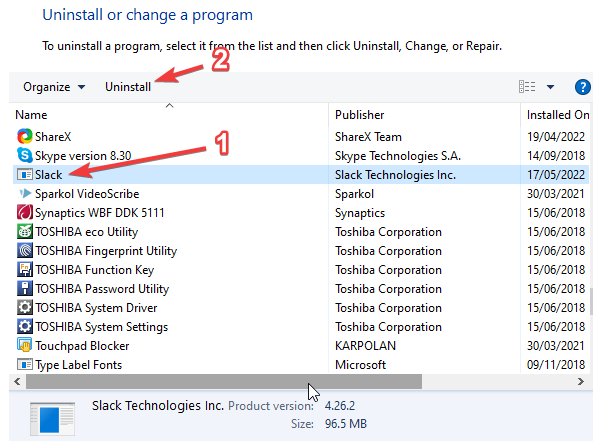Click the TOSHIBA eco Utility icon
The height and width of the screenshot is (441, 593).
tap(25, 231)
